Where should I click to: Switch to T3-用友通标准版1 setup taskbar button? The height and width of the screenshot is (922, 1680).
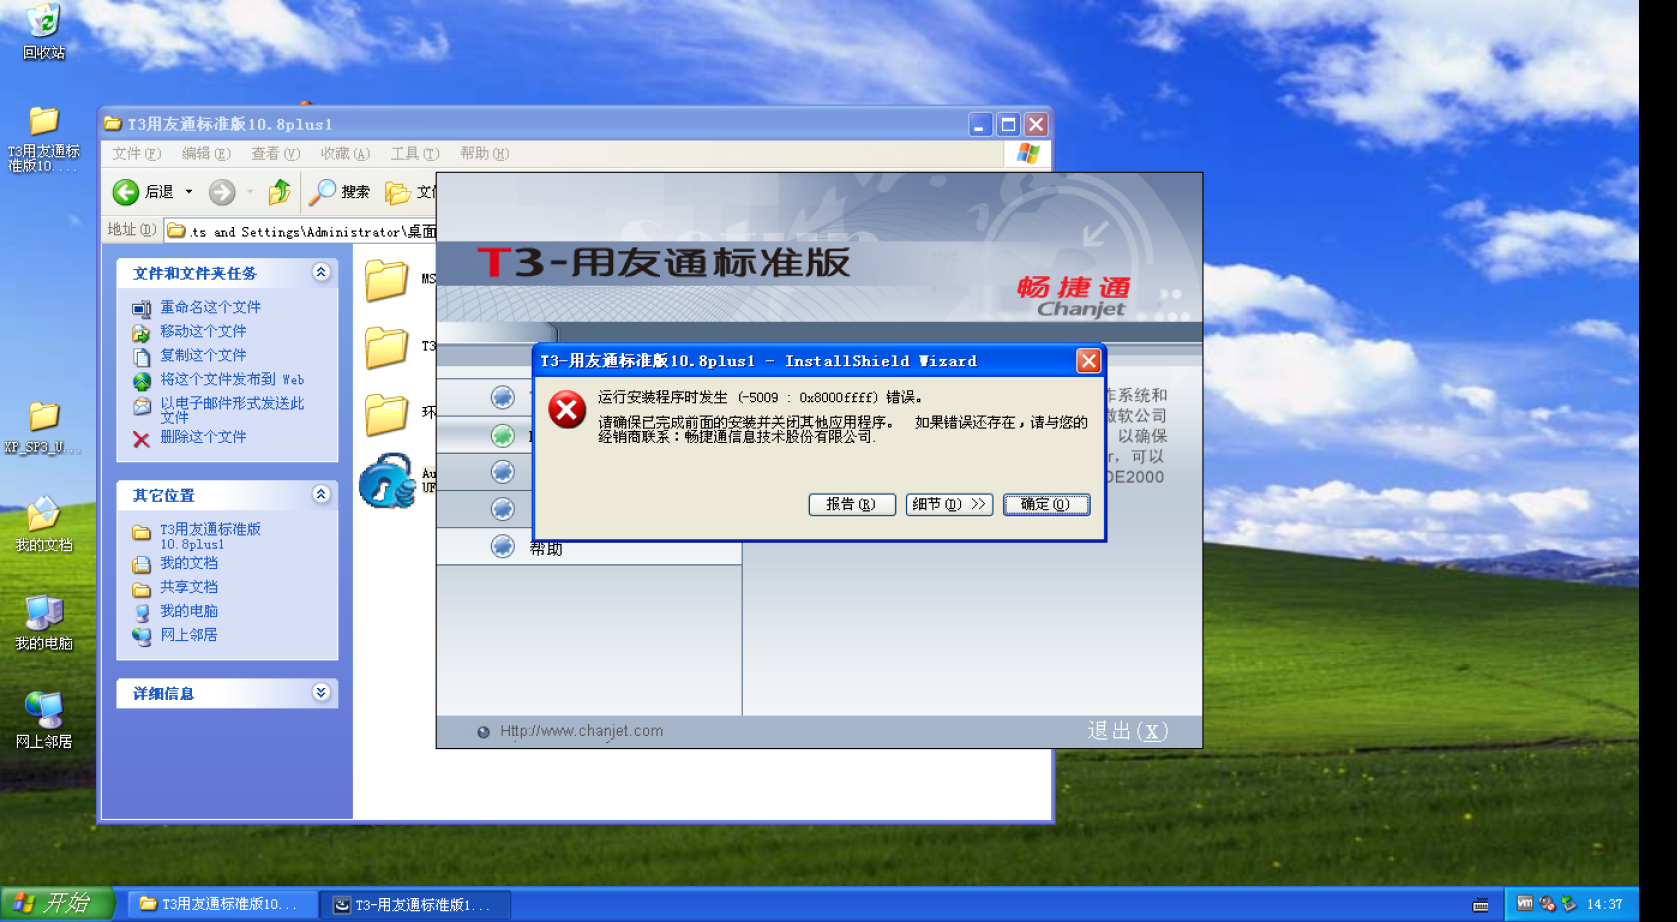point(415,904)
